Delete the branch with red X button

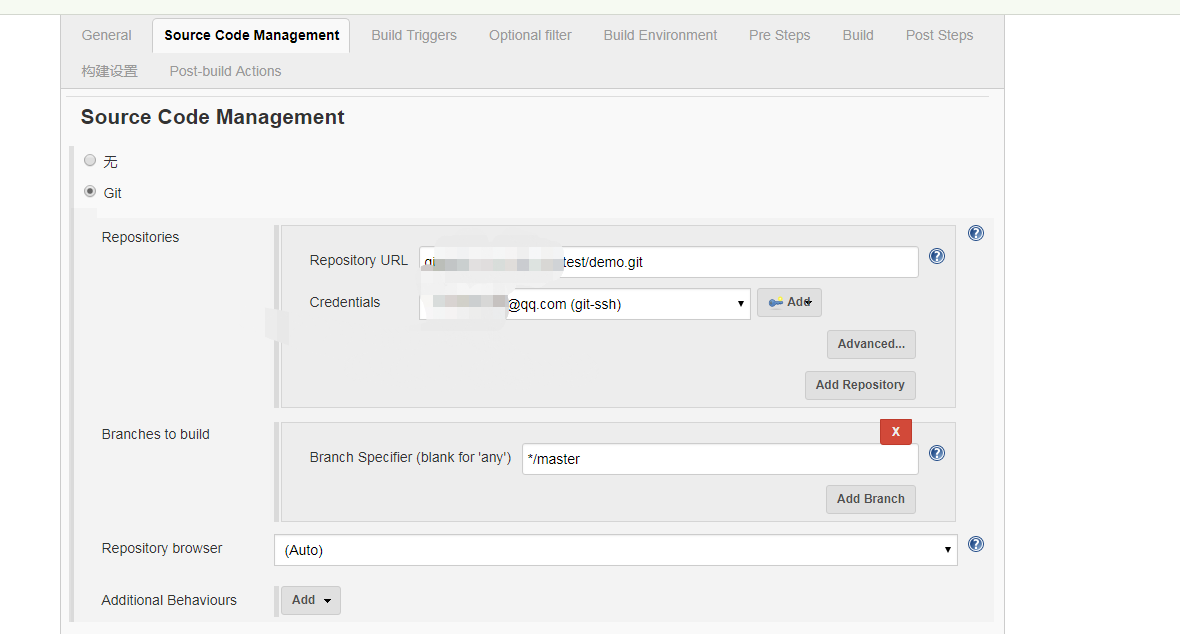click(x=895, y=431)
